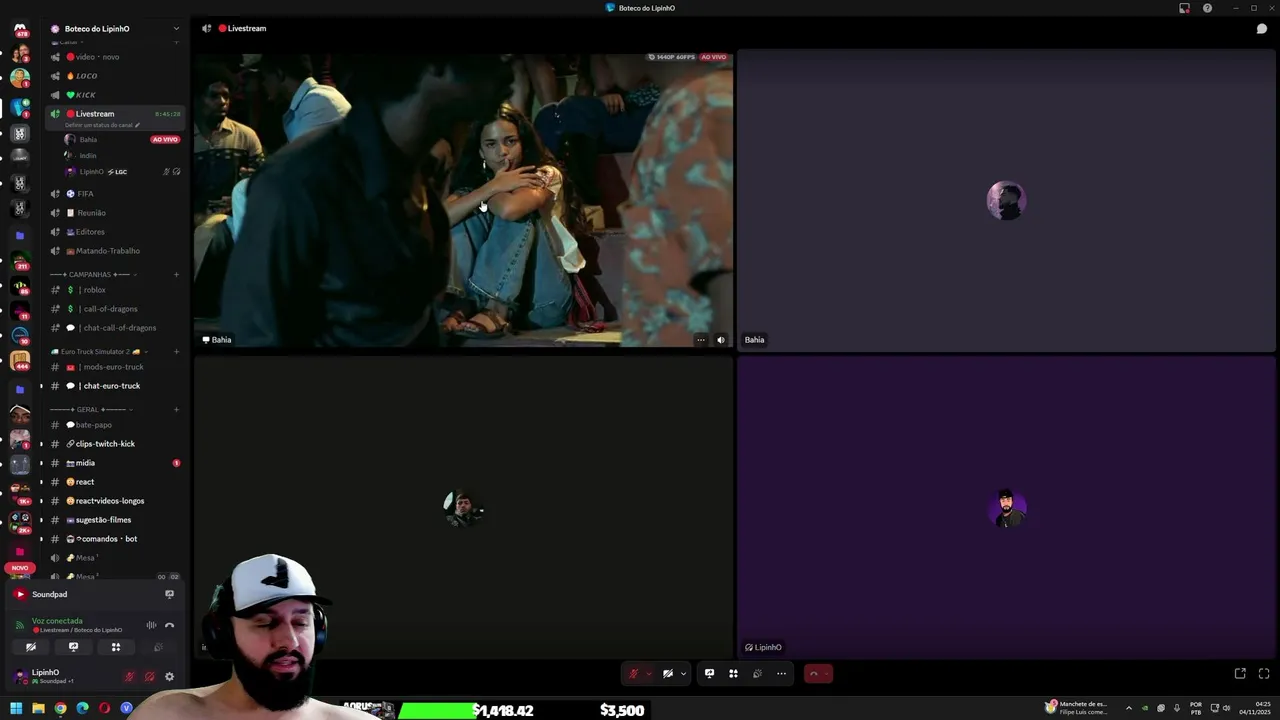Select user indiin in voice list

[88, 156]
